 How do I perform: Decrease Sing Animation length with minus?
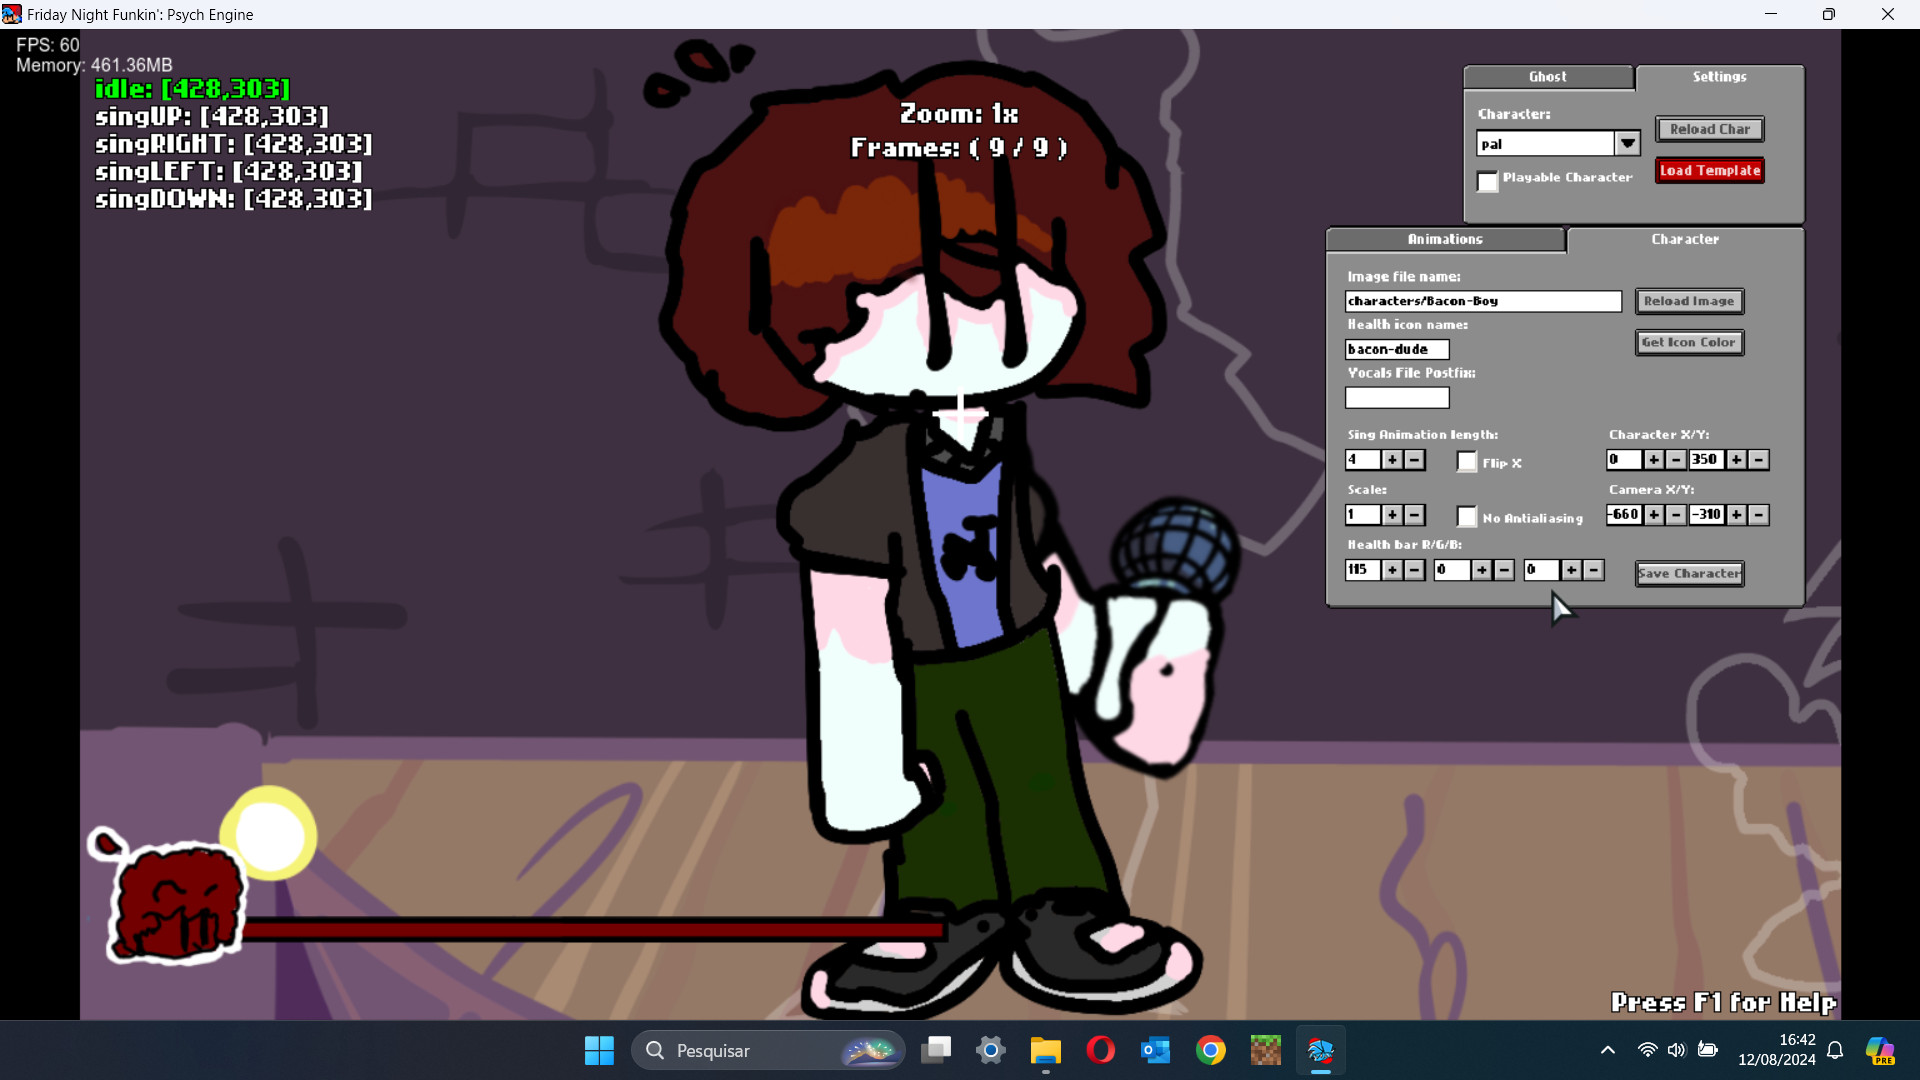click(1414, 460)
